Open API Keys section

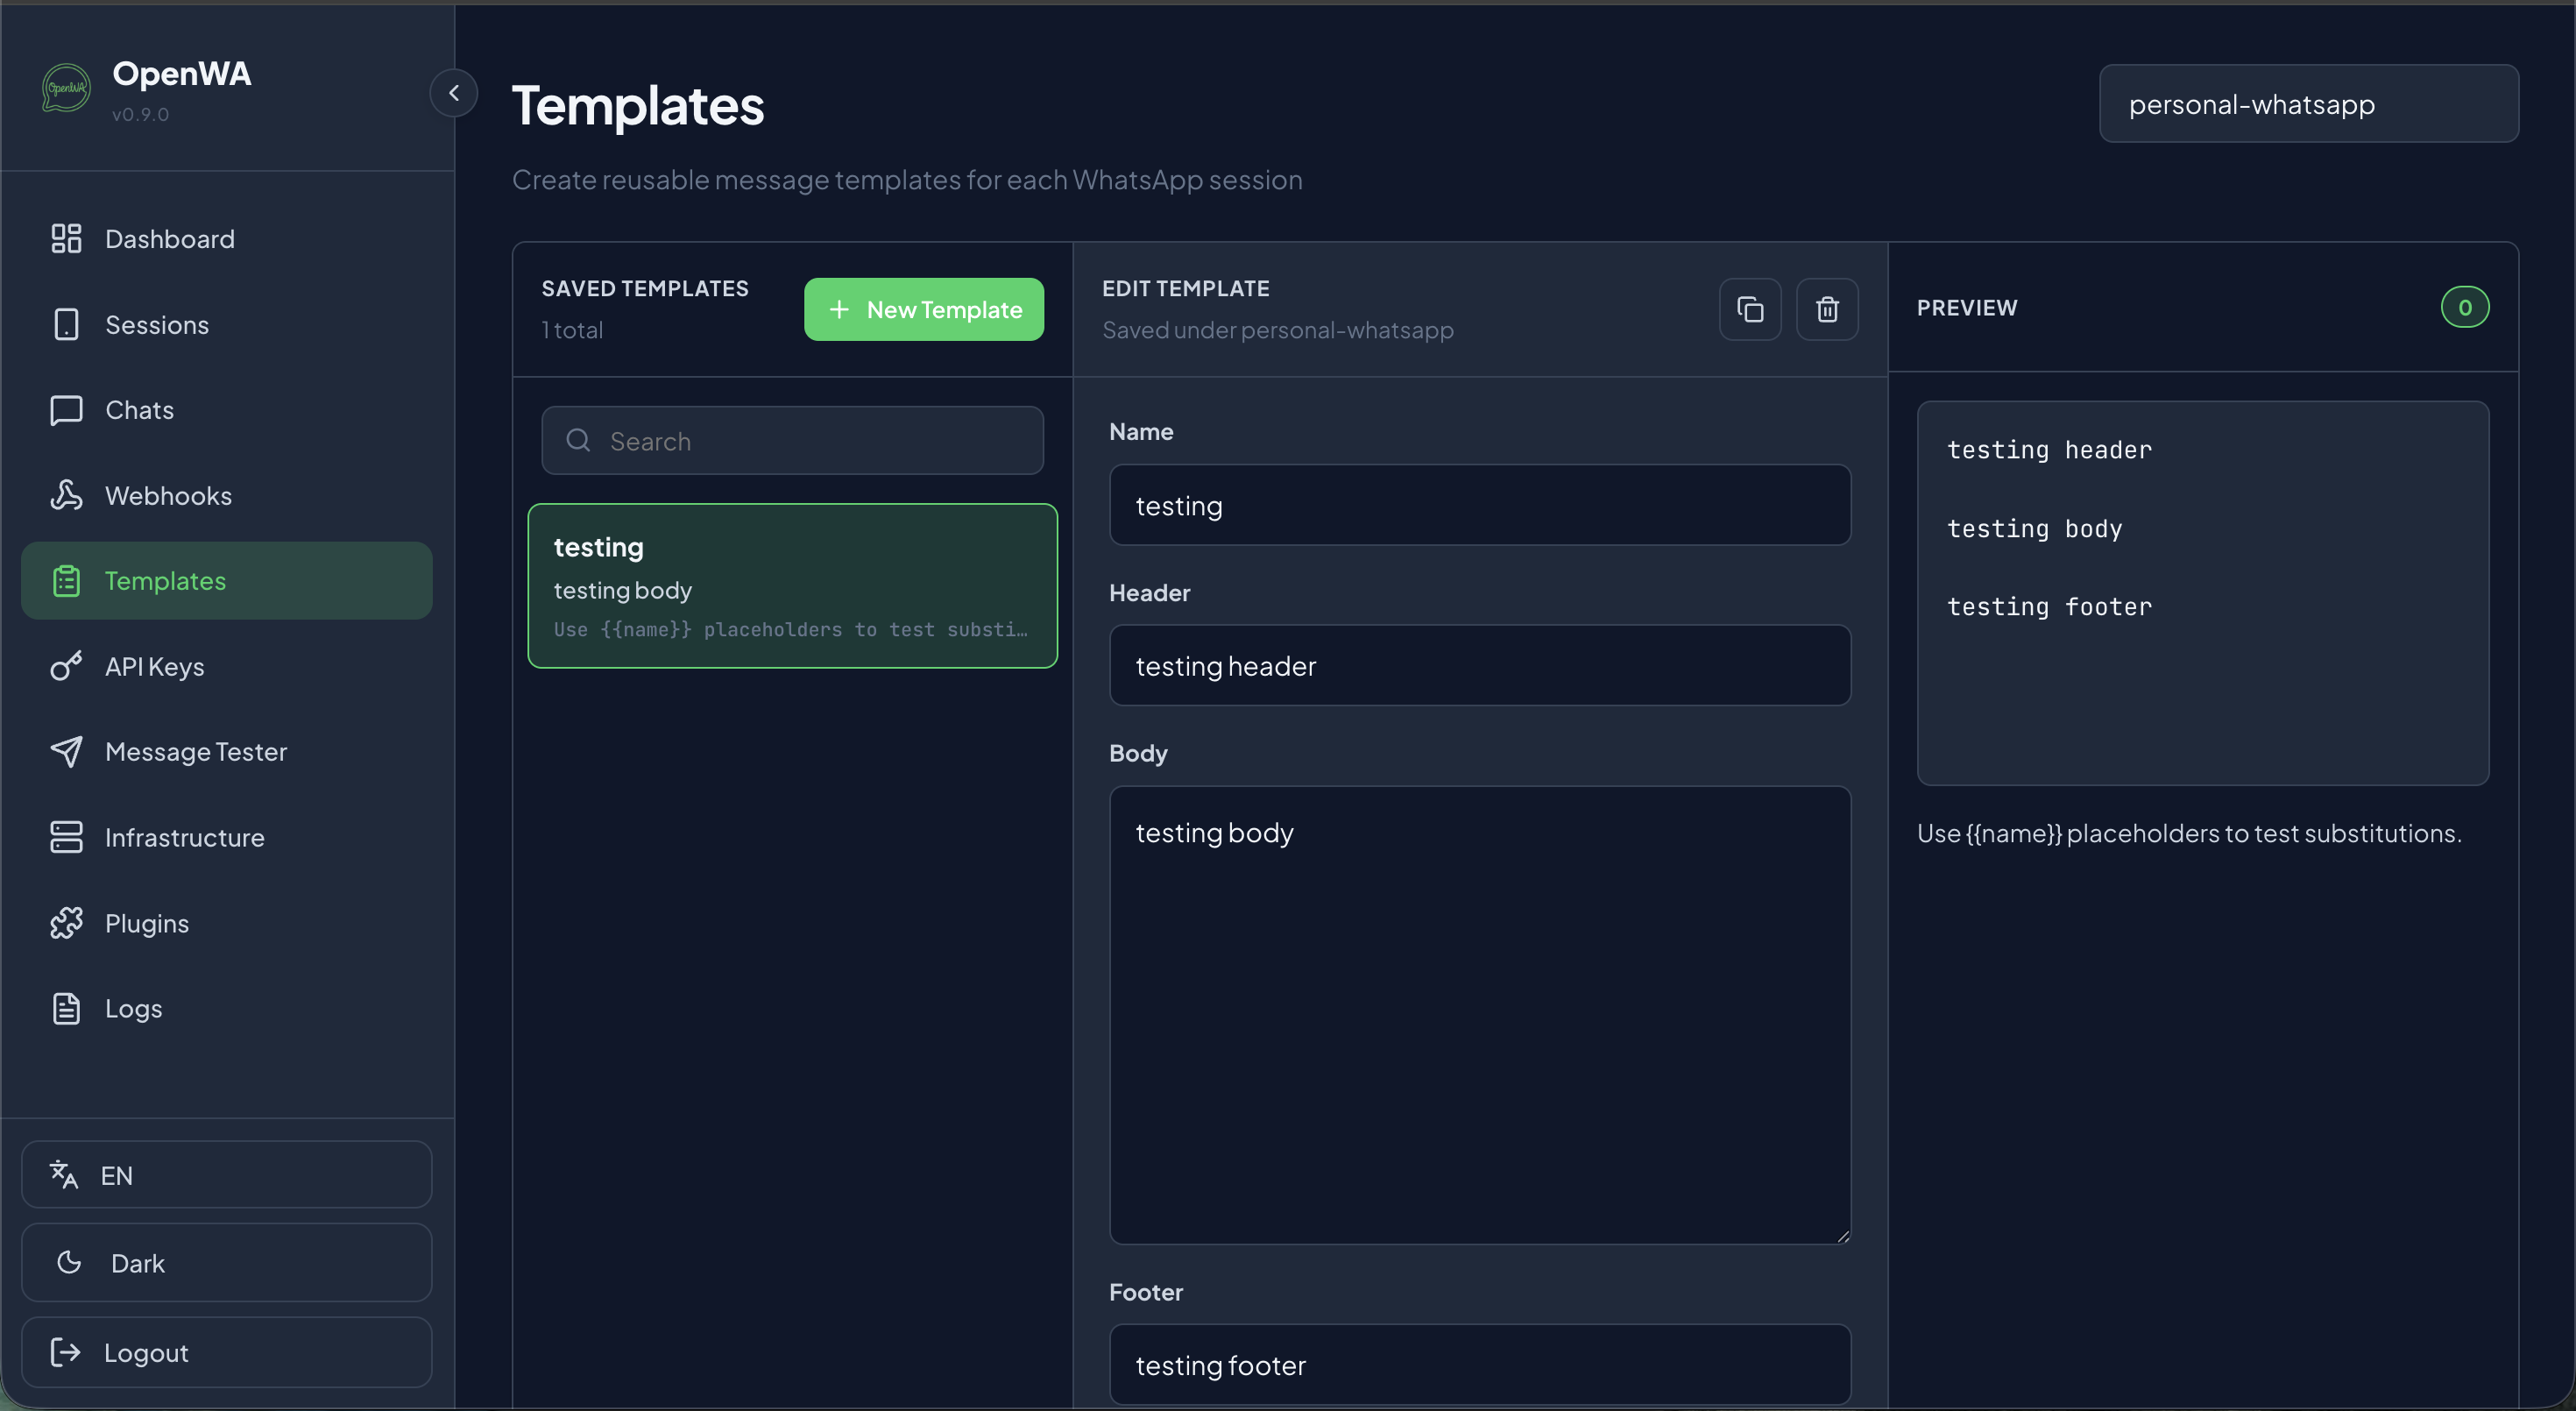227,666
